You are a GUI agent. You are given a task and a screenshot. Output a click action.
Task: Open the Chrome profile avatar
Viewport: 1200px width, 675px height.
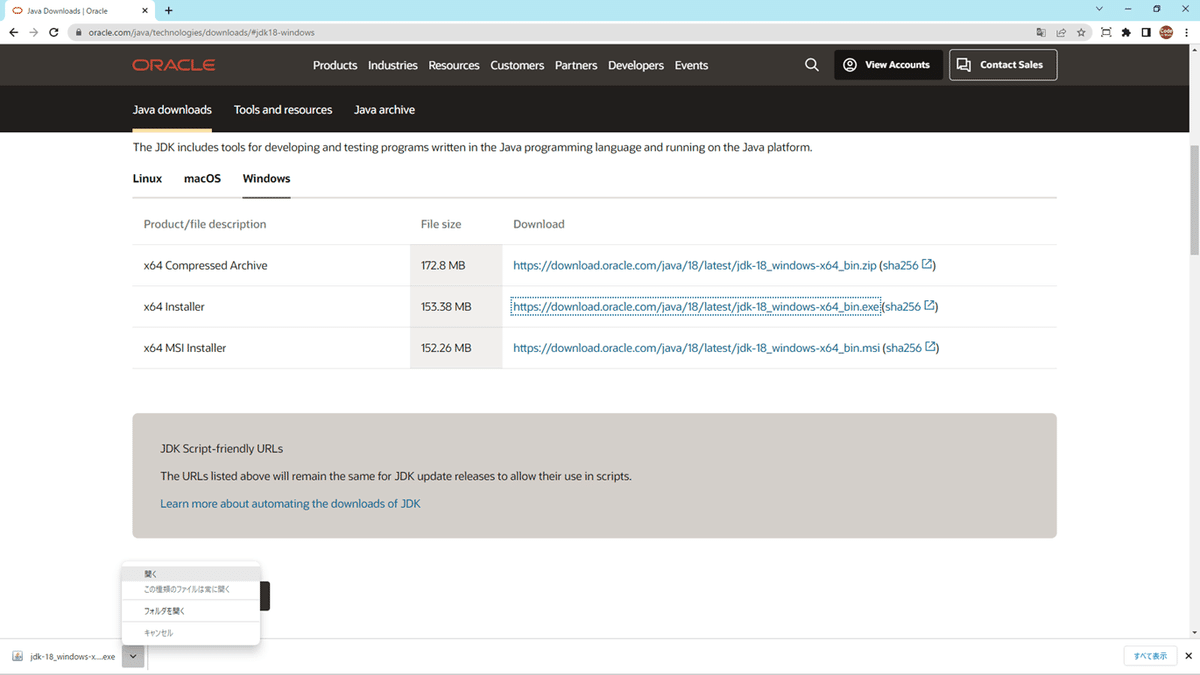(x=1166, y=32)
